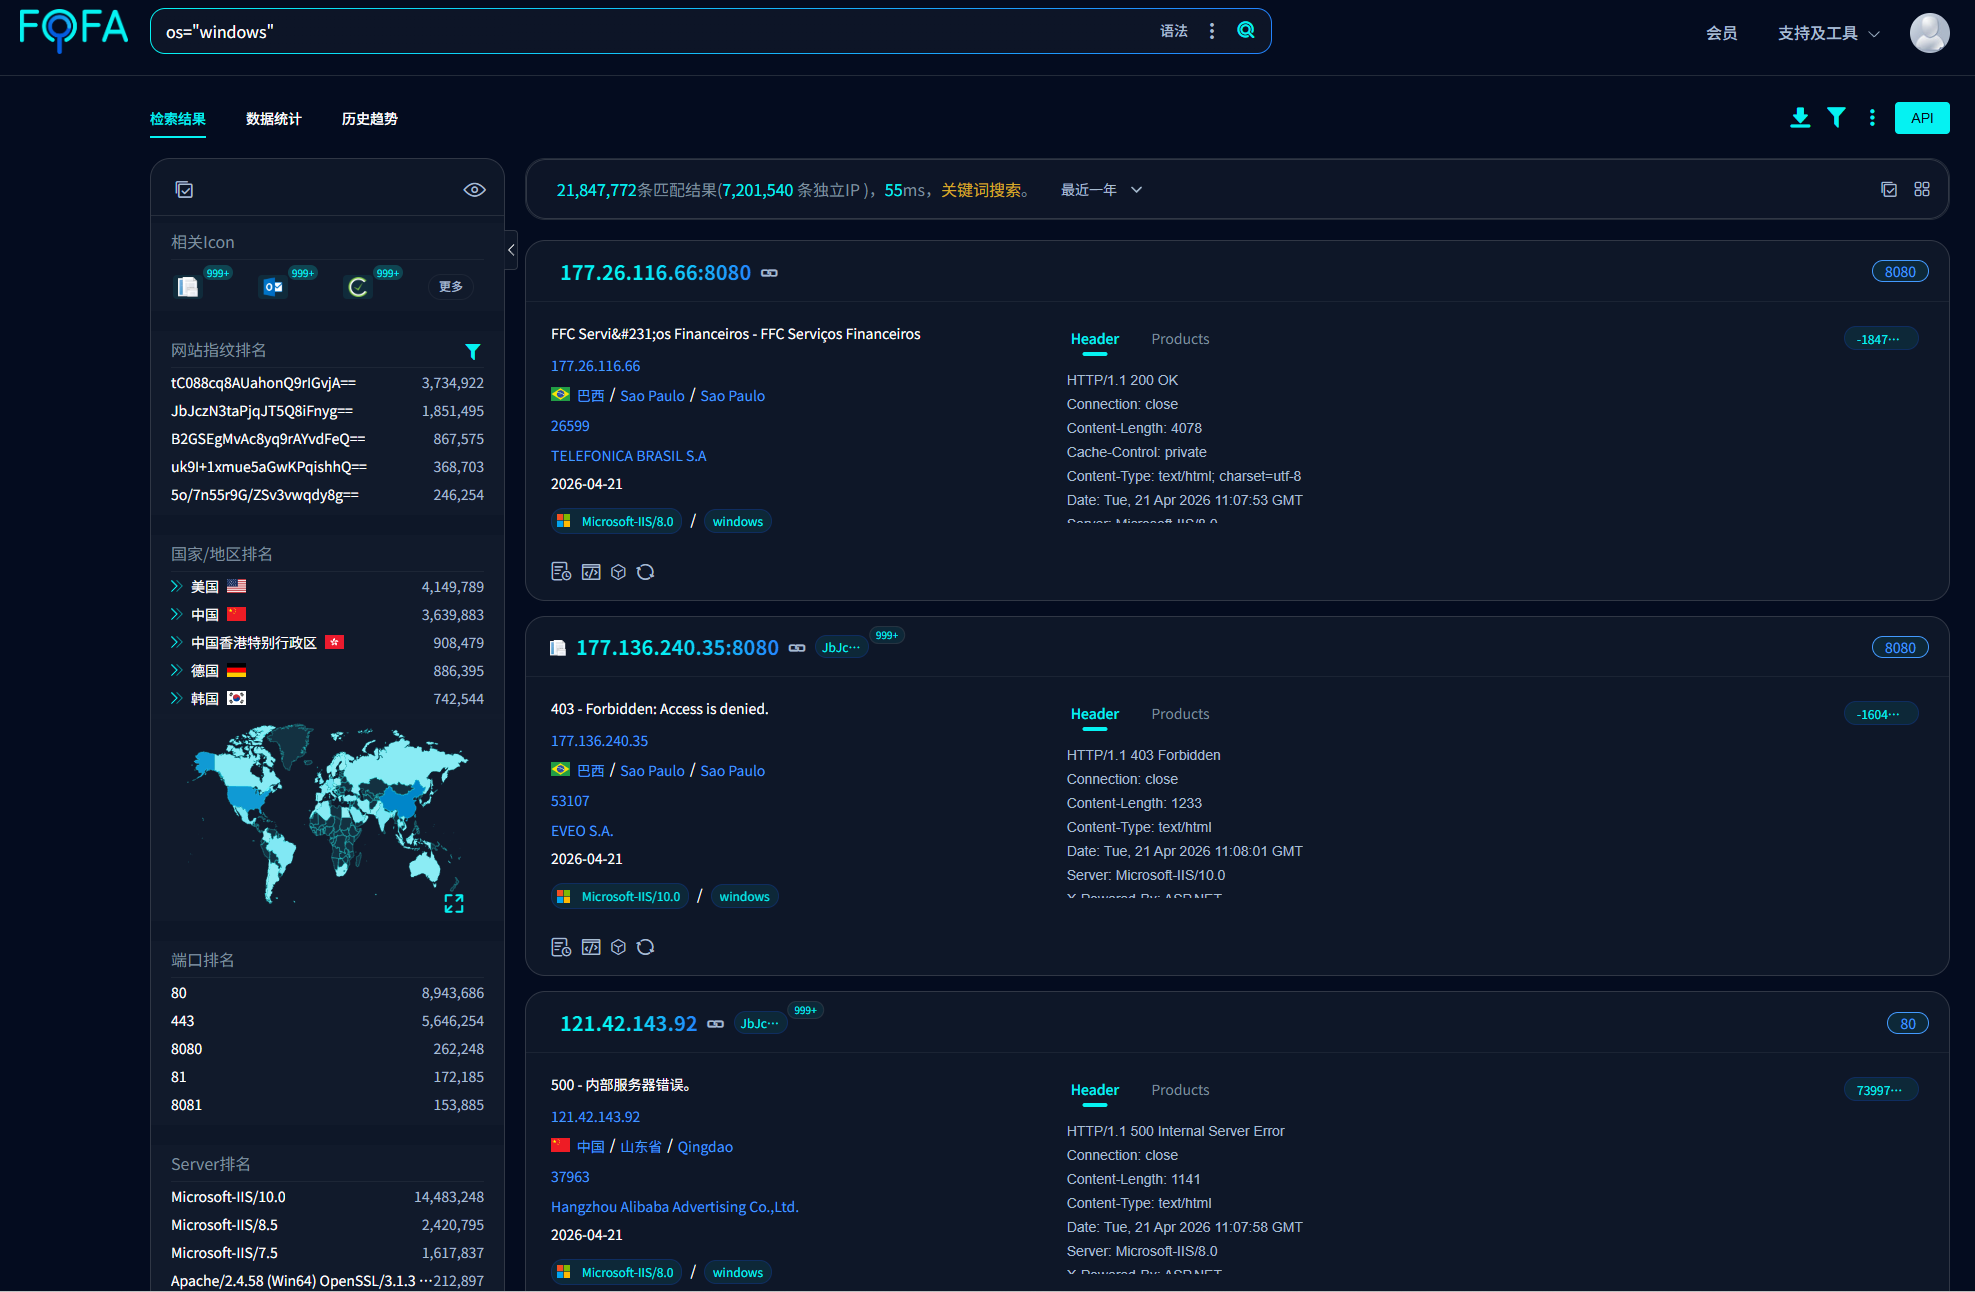
Task: Switch to the 数据统计 tab
Action: [274, 119]
